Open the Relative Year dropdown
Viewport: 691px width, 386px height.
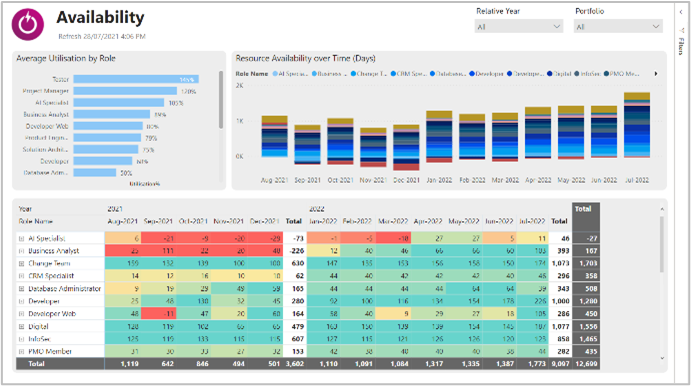519,27
